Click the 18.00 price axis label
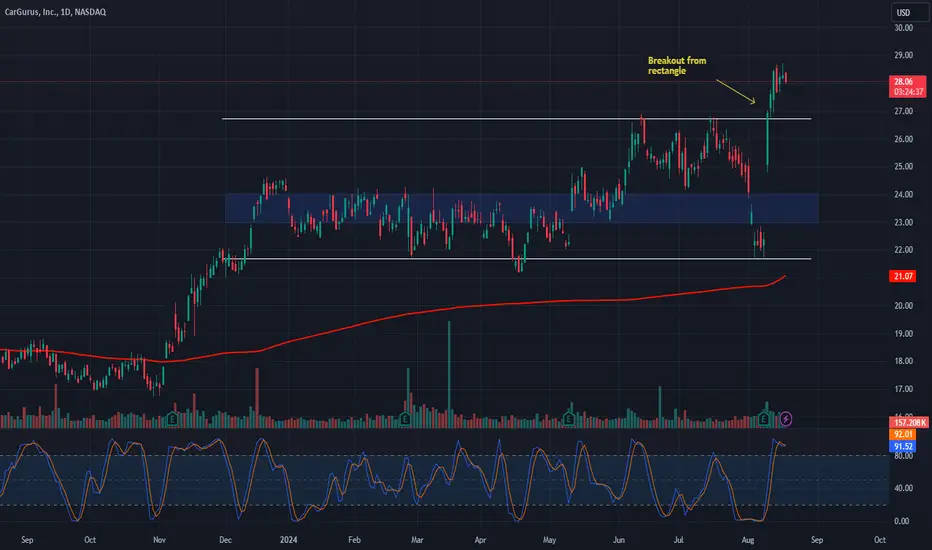932x550 pixels. pos(903,361)
